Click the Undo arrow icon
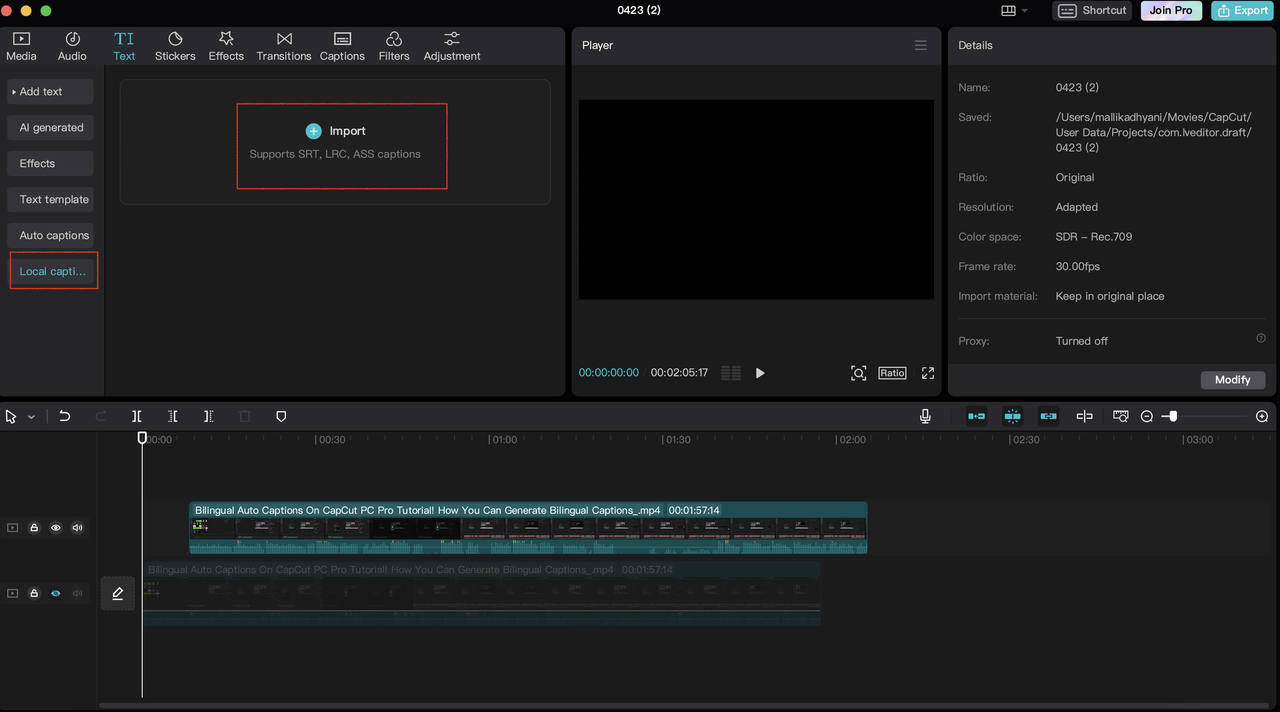The height and width of the screenshot is (712, 1280). 65,416
